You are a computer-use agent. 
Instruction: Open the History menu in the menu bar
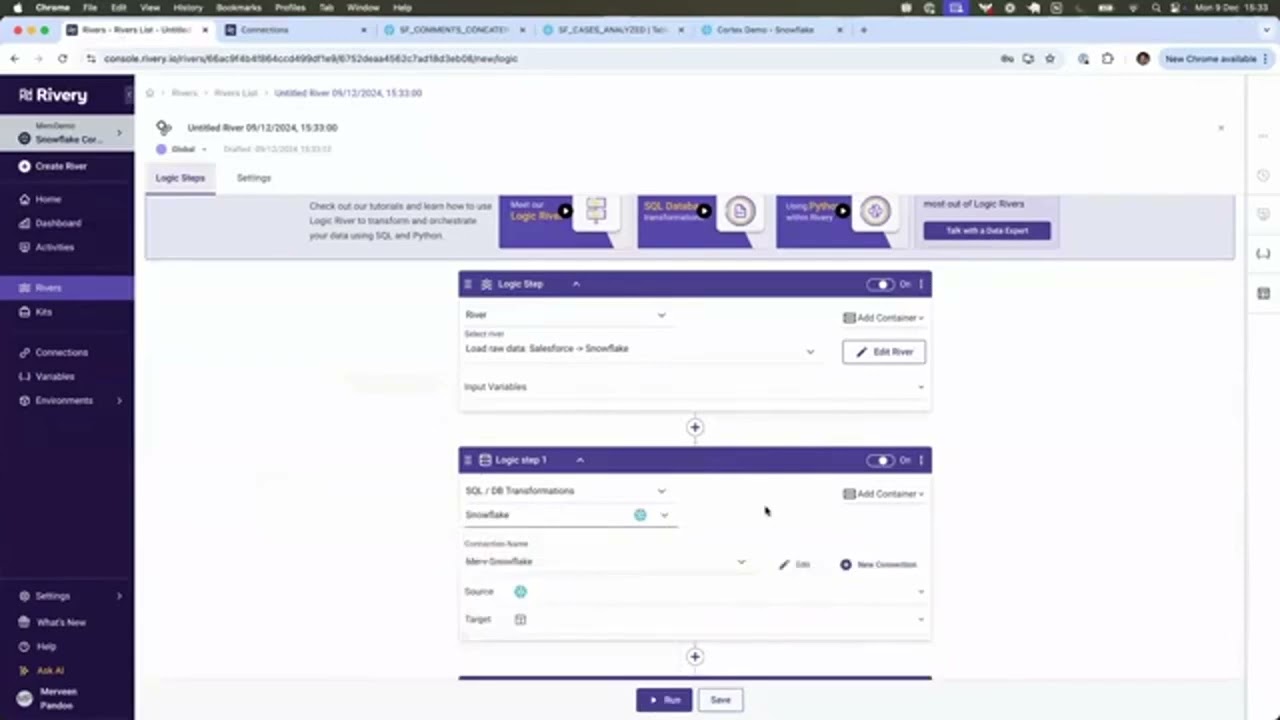[x=187, y=7]
